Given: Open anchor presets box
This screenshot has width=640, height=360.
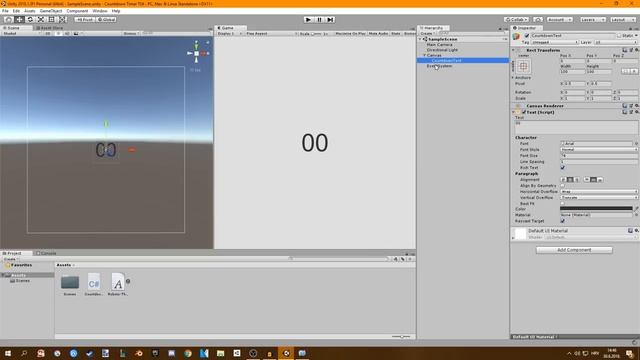Looking at the screenshot, I should [524, 66].
